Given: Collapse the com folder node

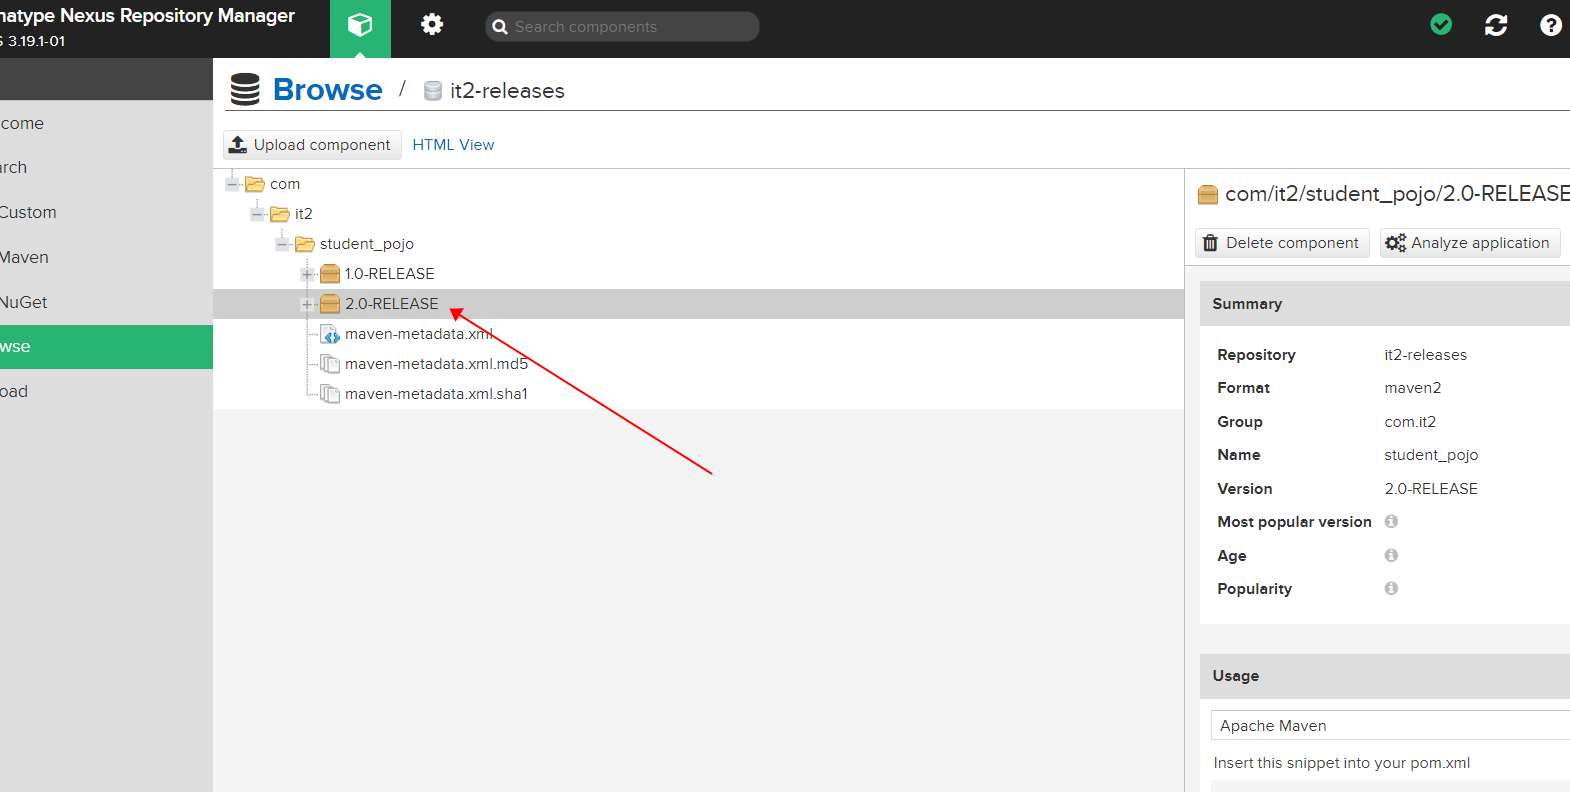Looking at the screenshot, I should click(x=232, y=184).
